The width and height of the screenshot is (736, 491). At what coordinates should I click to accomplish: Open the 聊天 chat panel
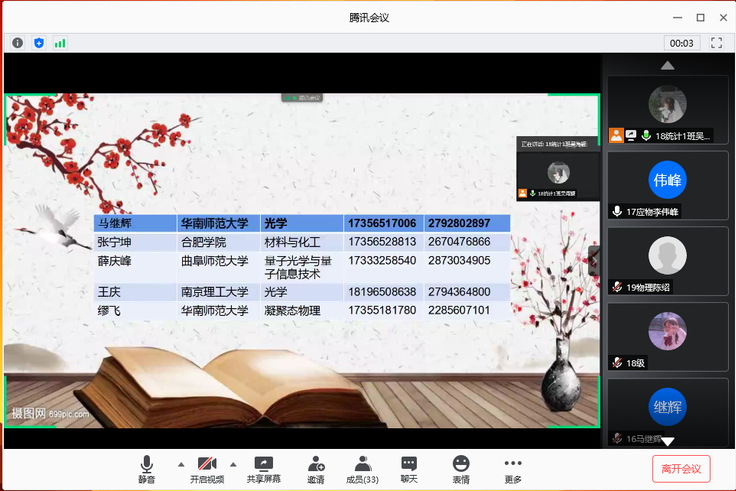tap(409, 469)
